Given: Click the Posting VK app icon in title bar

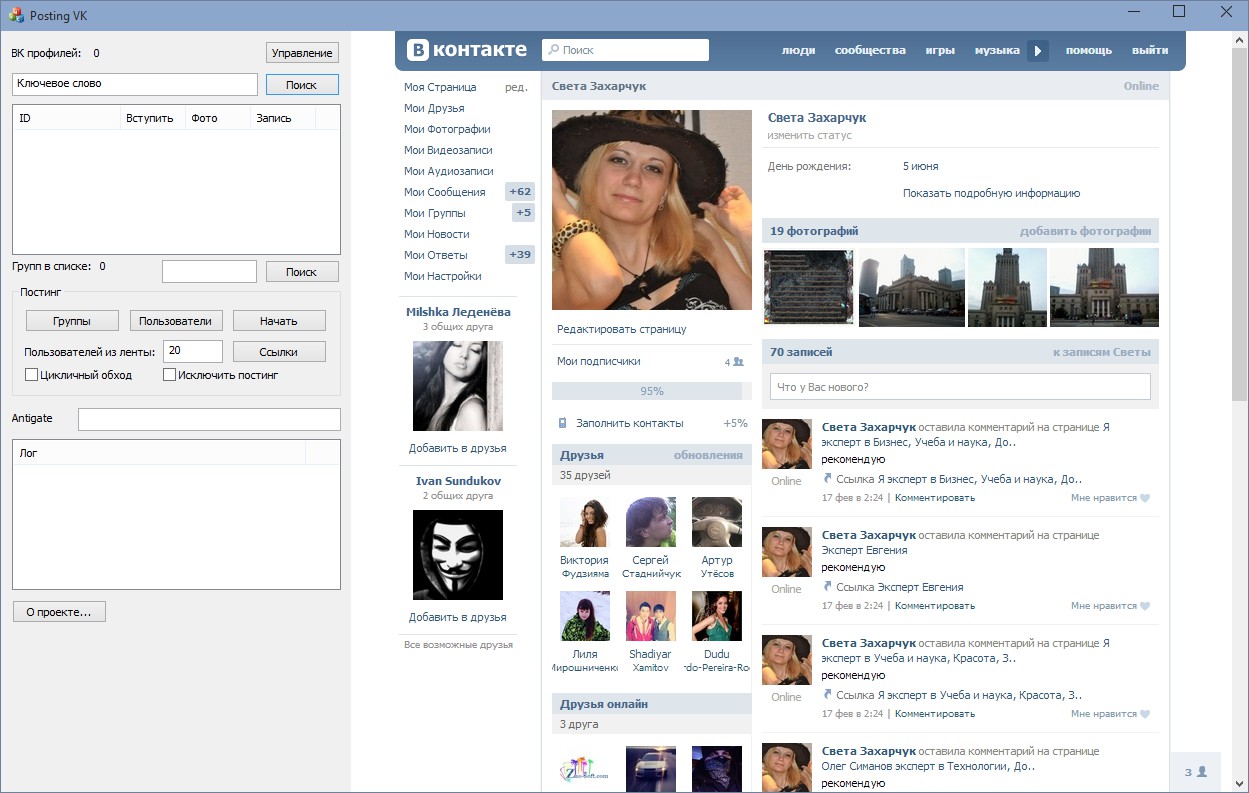Looking at the screenshot, I should click(x=16, y=15).
